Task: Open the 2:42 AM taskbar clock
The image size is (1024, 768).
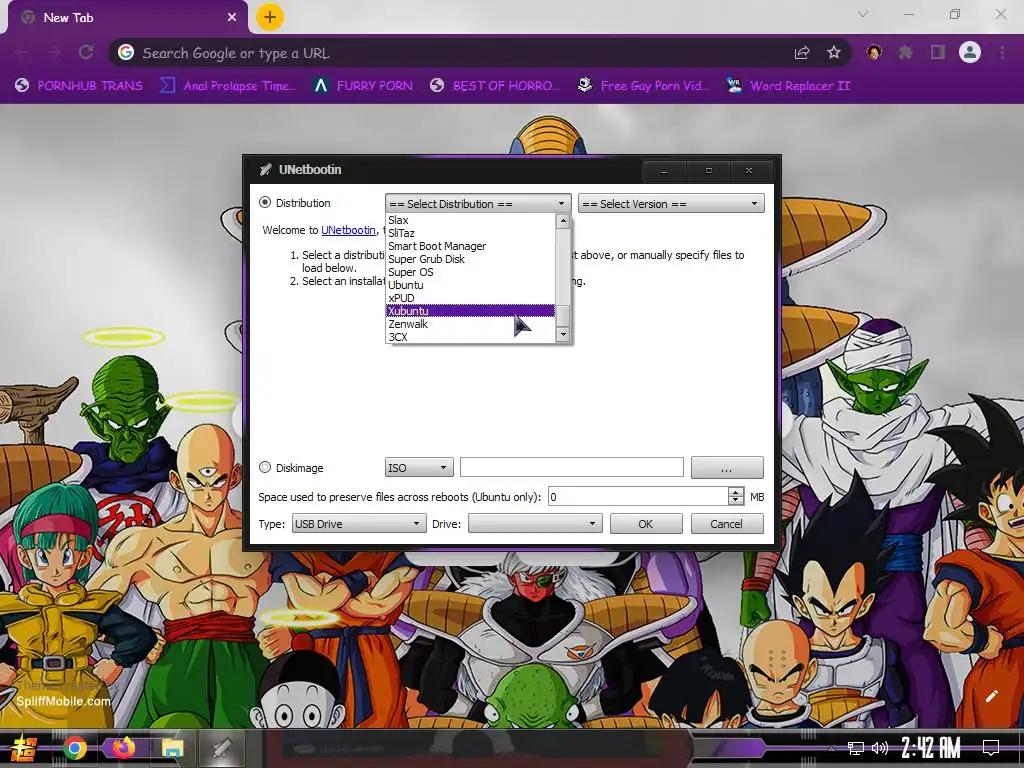Action: [x=931, y=747]
